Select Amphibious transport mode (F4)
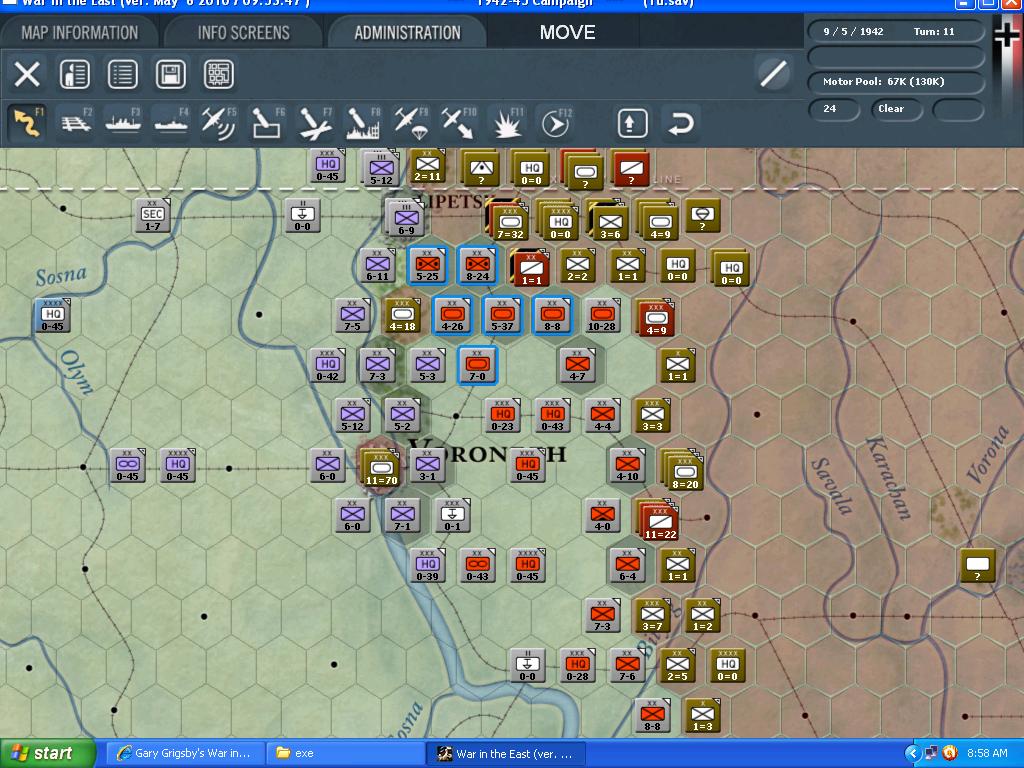The image size is (1024, 768). tap(171, 122)
